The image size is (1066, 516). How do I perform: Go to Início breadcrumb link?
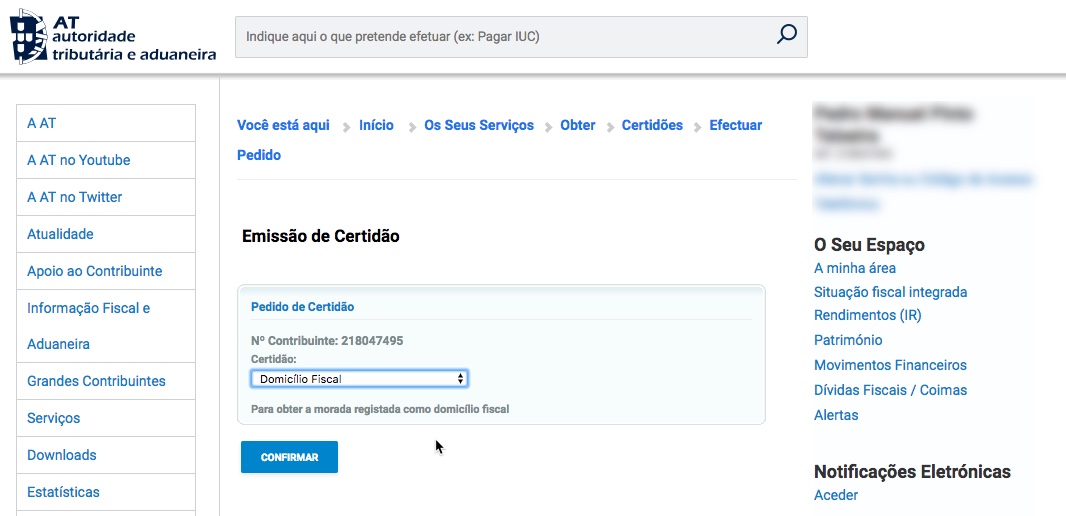(376, 125)
